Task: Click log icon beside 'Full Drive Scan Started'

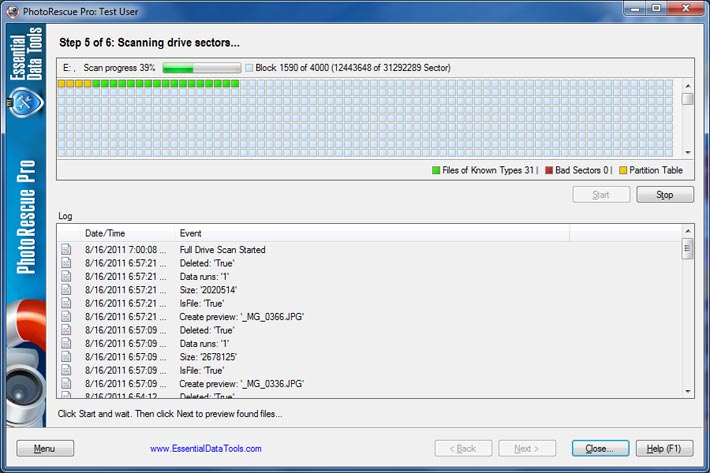Action: click(66, 249)
